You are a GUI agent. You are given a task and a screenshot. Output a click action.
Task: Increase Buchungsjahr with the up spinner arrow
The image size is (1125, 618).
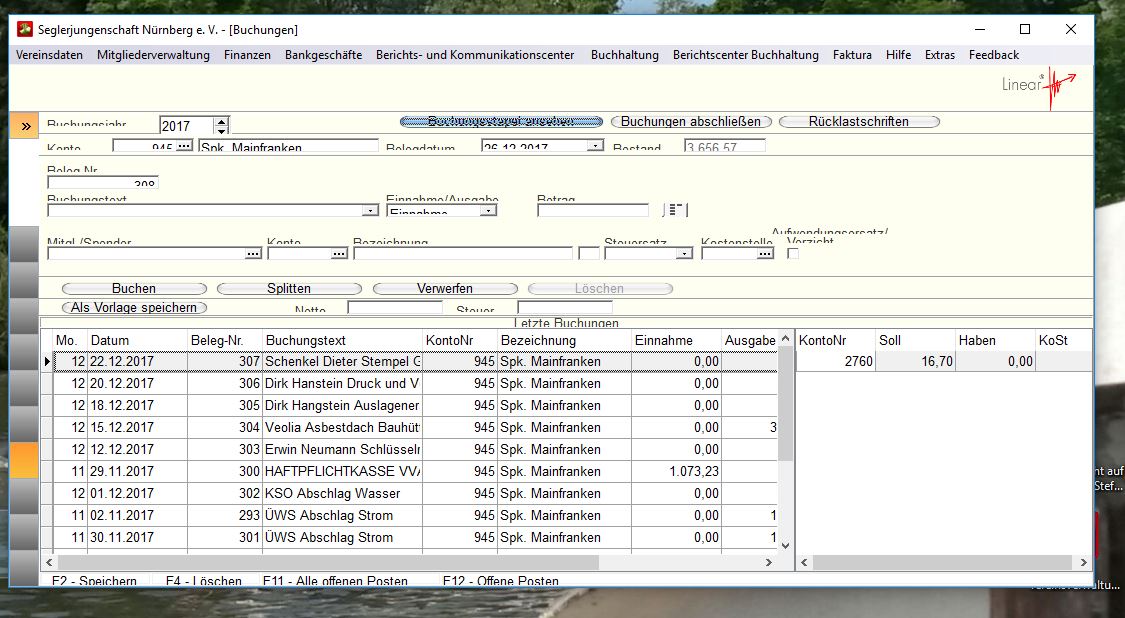[x=221, y=121]
